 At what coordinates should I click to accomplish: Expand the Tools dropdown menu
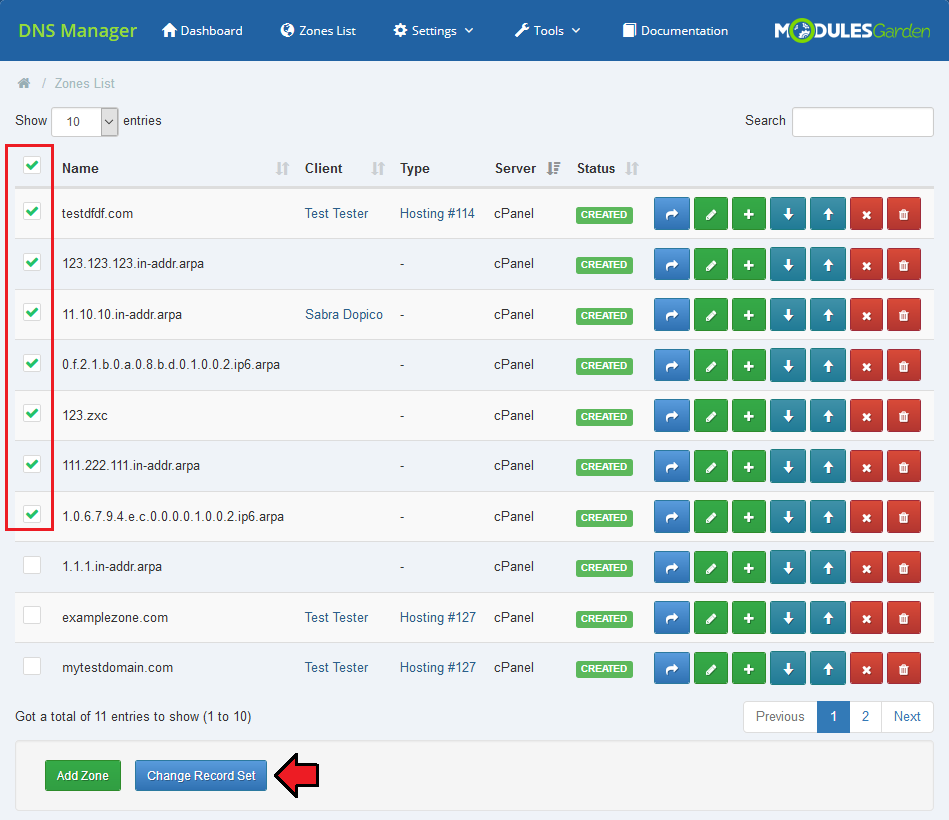pyautogui.click(x=547, y=31)
